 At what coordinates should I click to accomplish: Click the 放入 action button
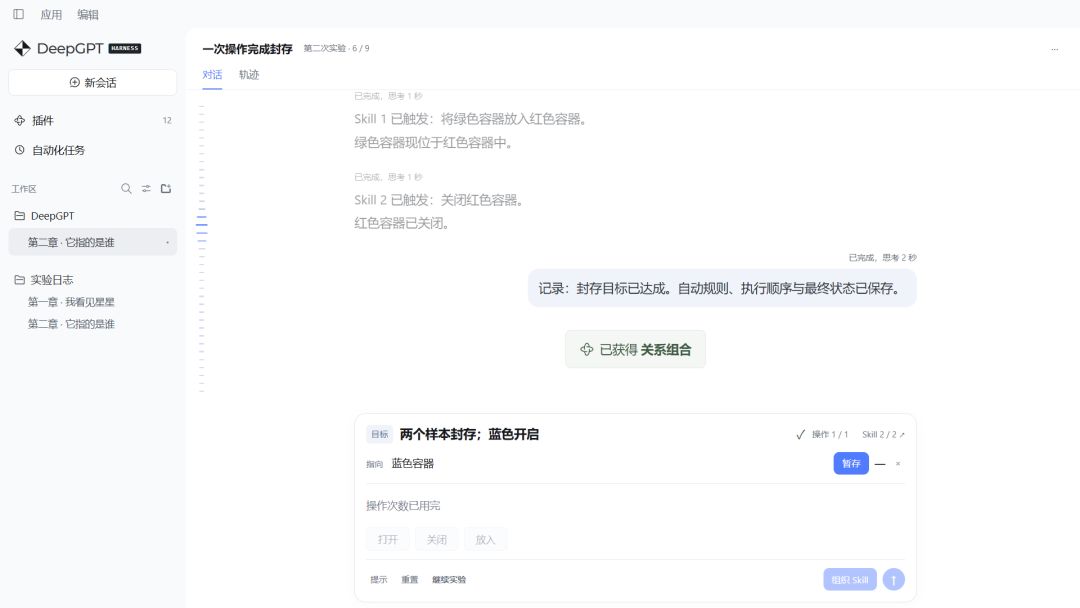[485, 540]
